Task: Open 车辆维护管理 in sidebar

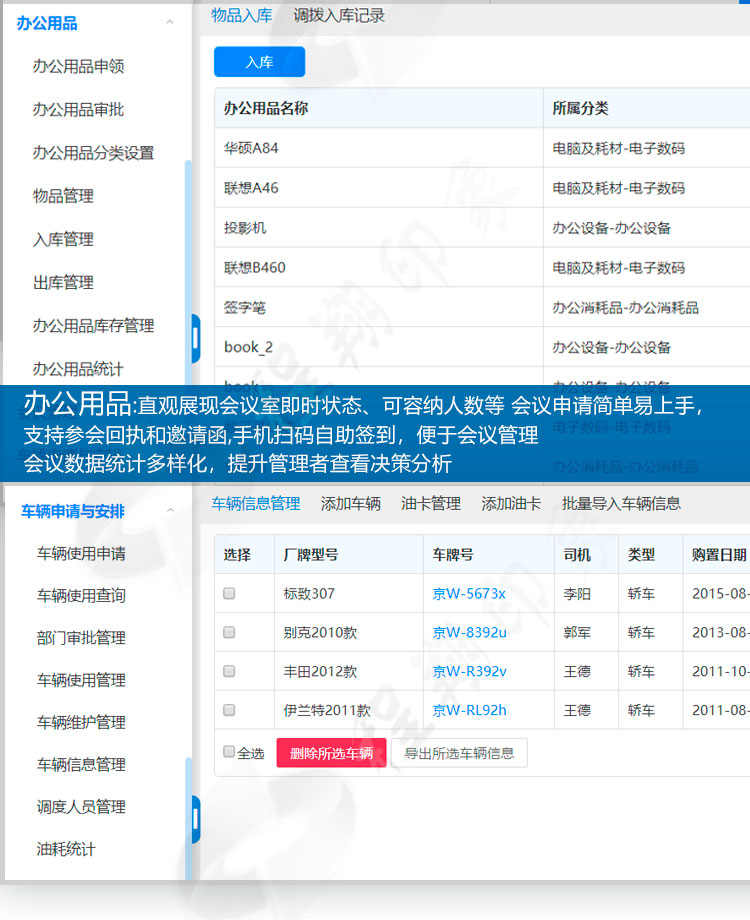Action: pyautogui.click(x=81, y=722)
